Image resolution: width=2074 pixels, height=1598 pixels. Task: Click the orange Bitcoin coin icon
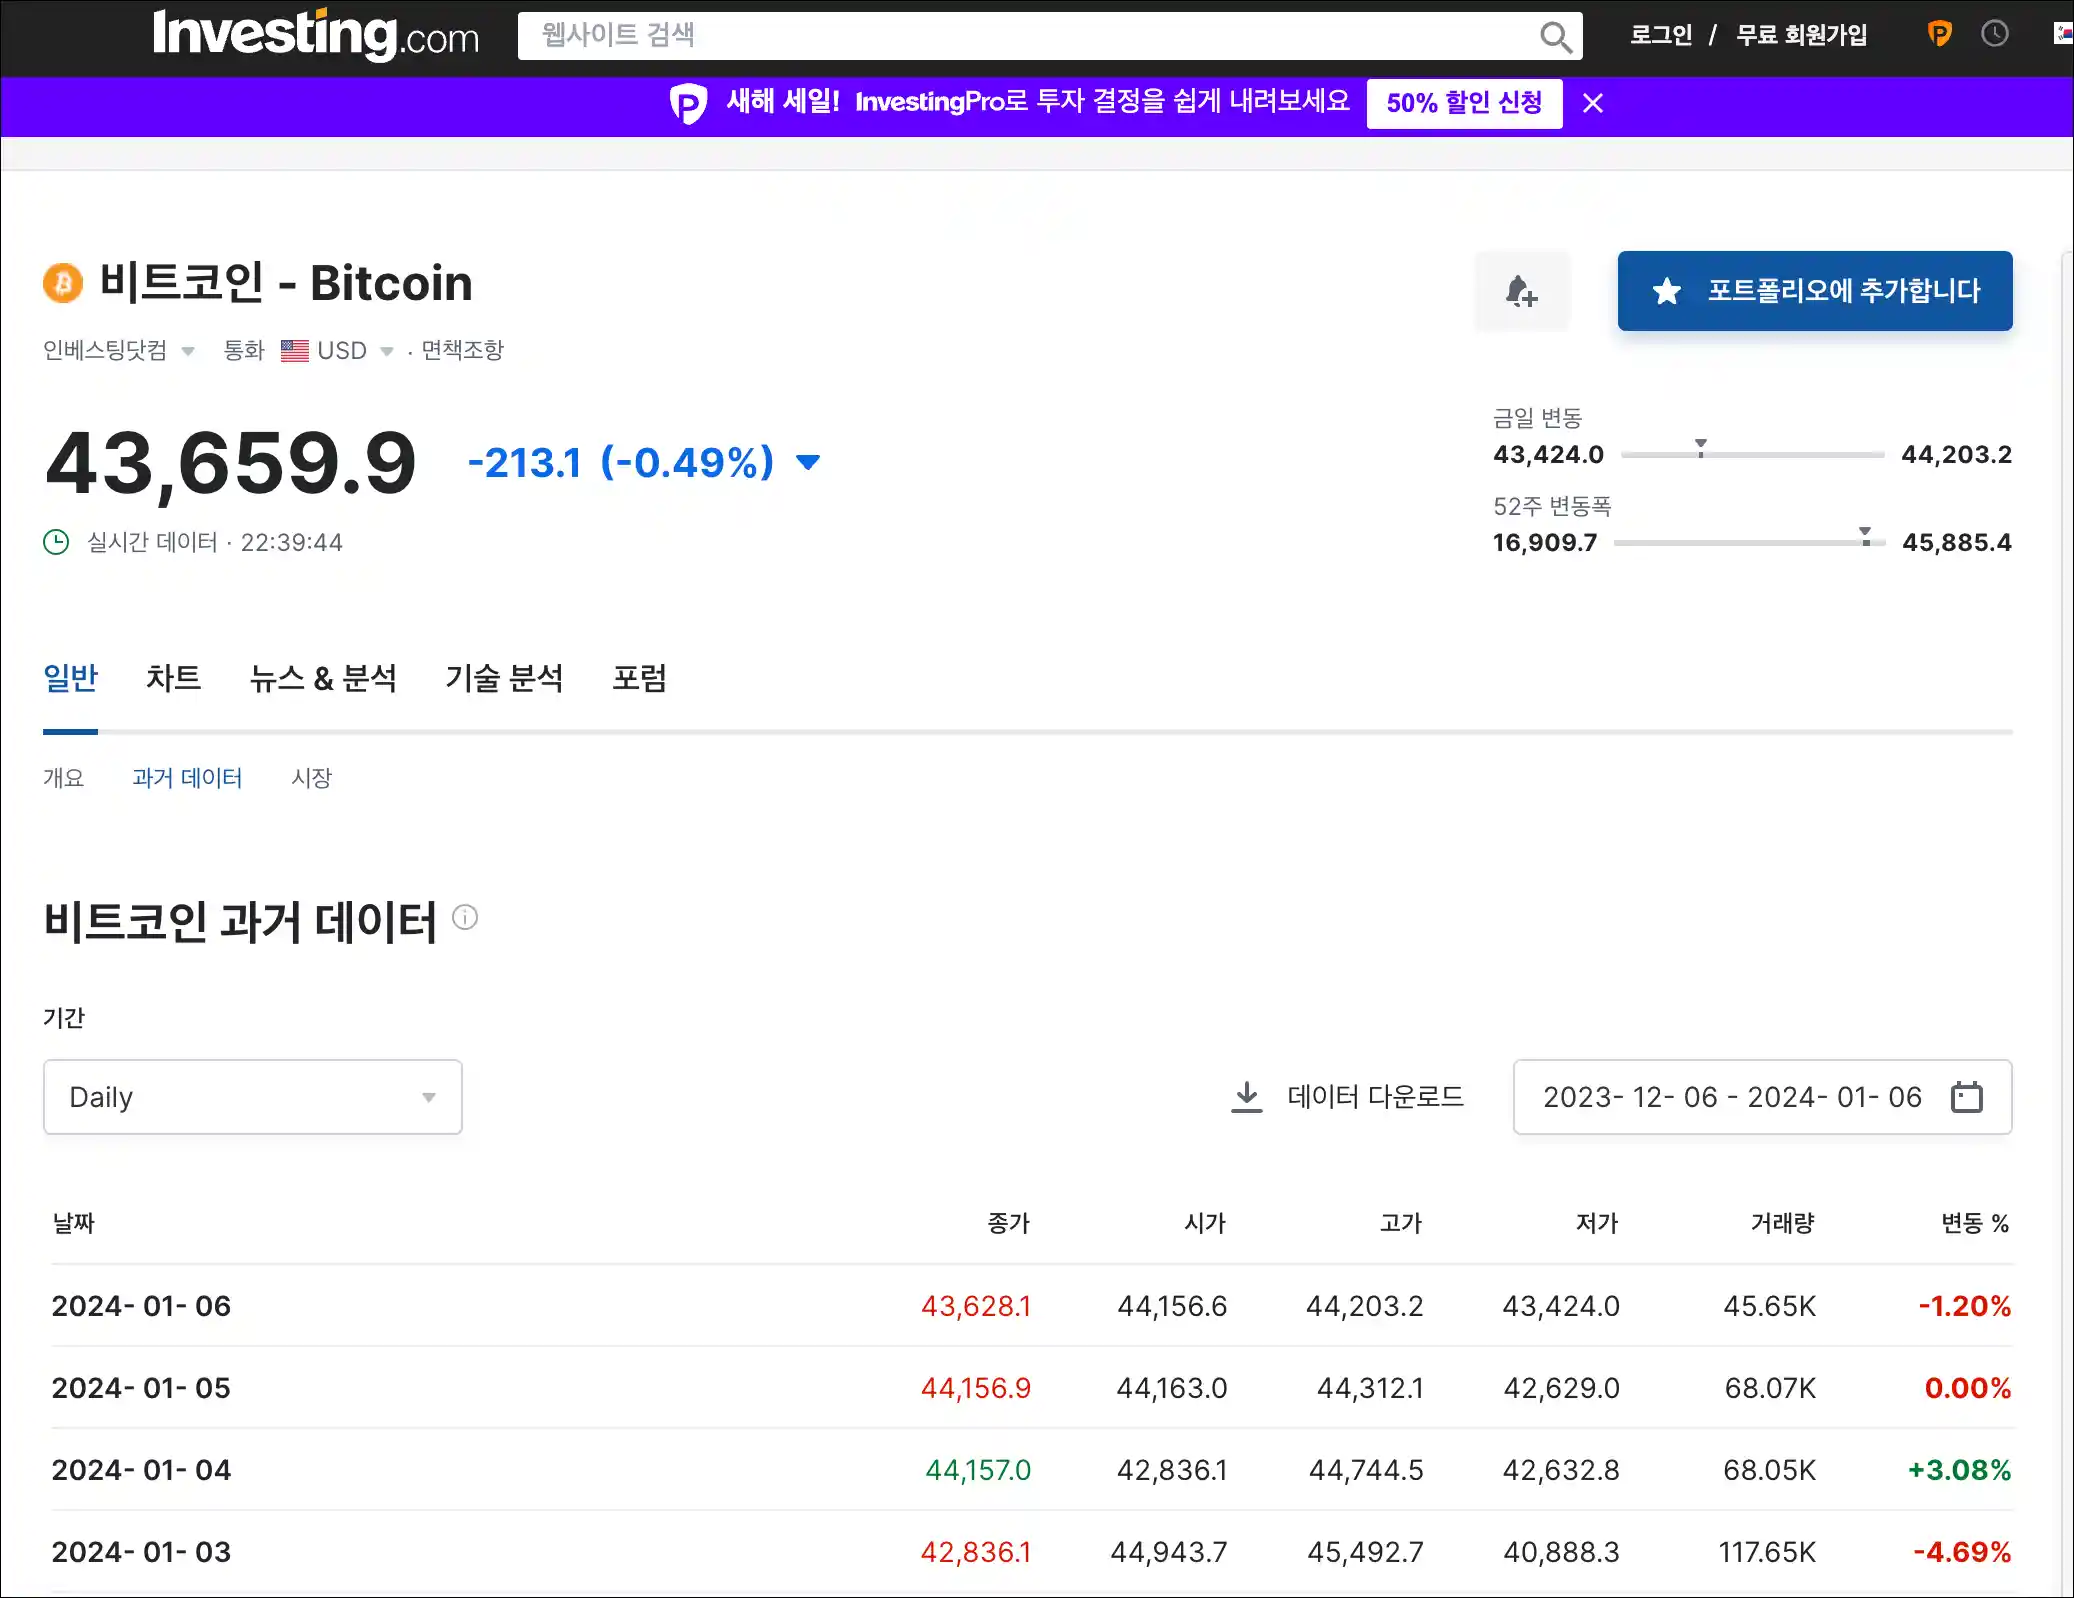tap(63, 283)
